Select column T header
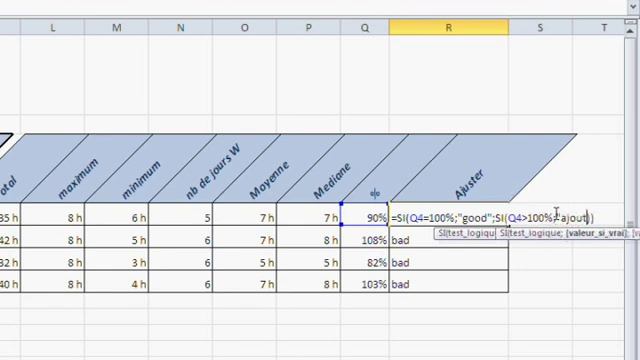 (x=598, y=28)
